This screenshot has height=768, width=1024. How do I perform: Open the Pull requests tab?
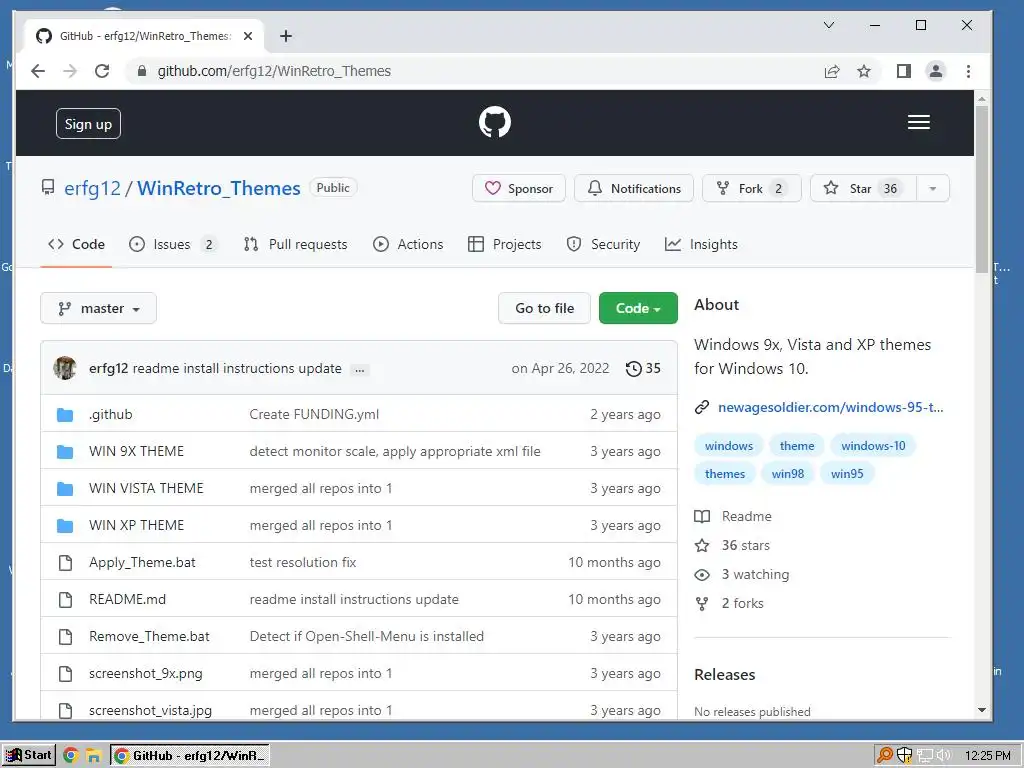pos(295,244)
